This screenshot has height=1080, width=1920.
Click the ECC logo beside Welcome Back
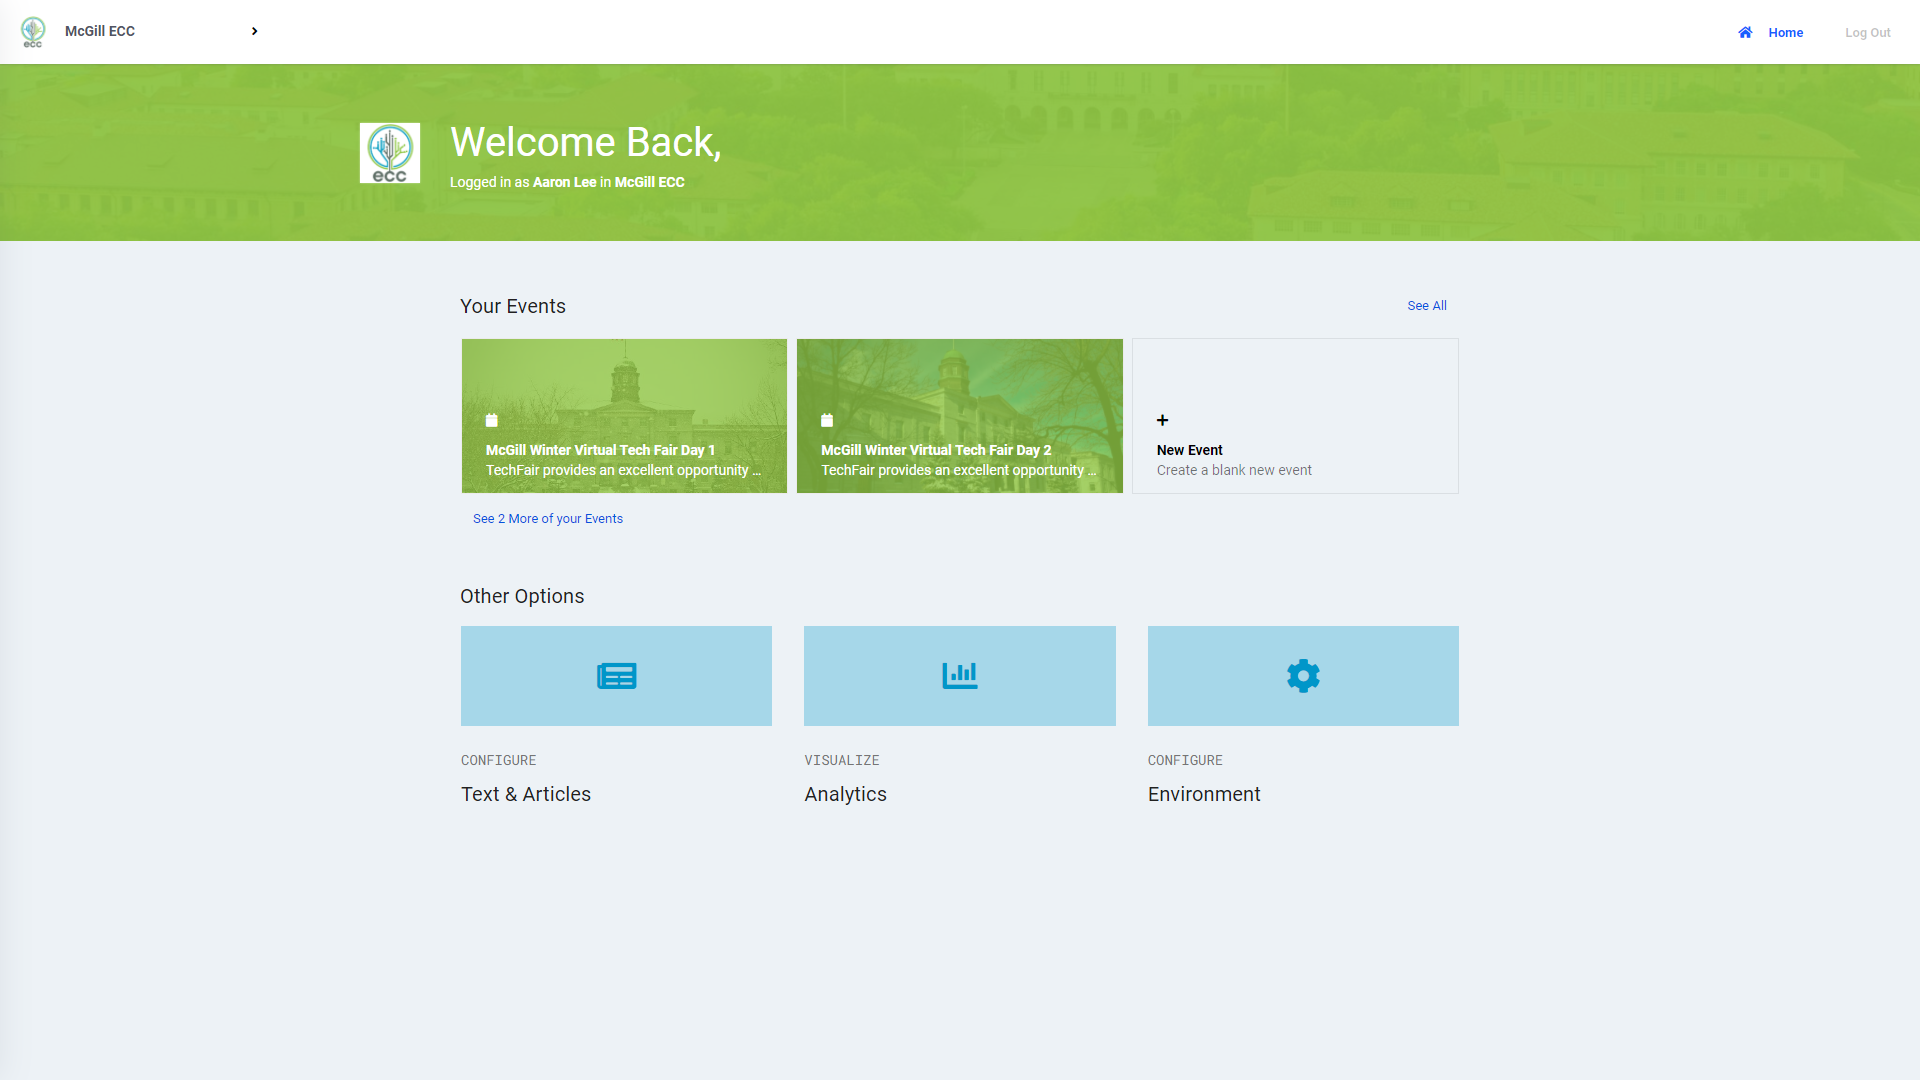[x=390, y=153]
